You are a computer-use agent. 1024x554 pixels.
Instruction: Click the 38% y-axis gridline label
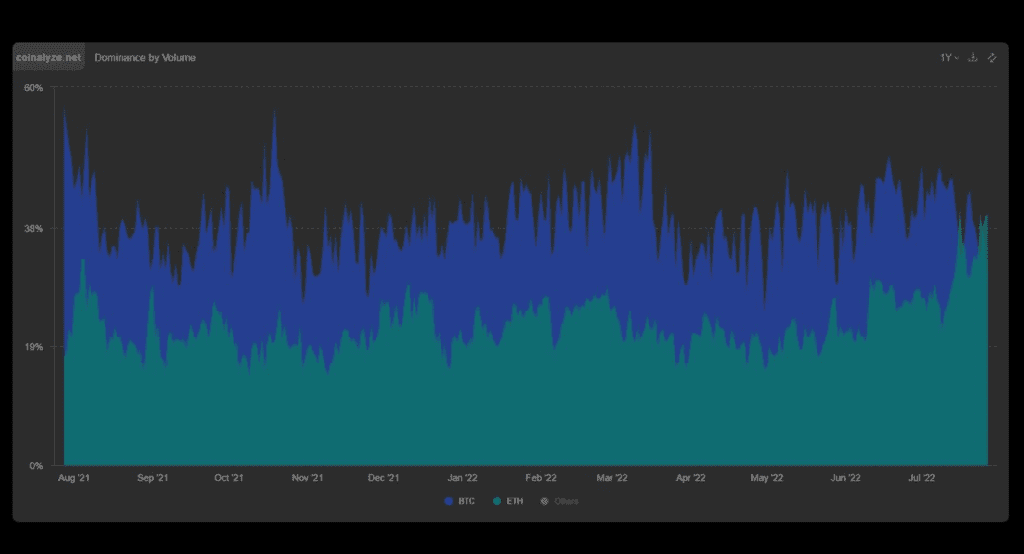[33, 228]
